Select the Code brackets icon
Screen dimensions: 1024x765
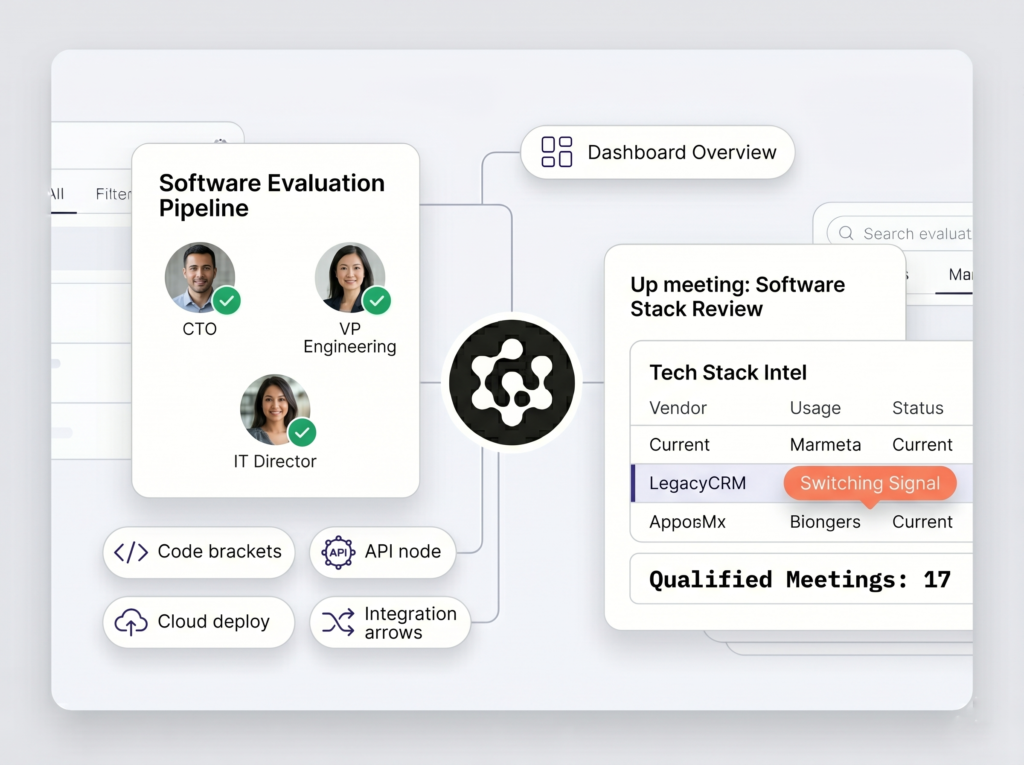point(131,552)
